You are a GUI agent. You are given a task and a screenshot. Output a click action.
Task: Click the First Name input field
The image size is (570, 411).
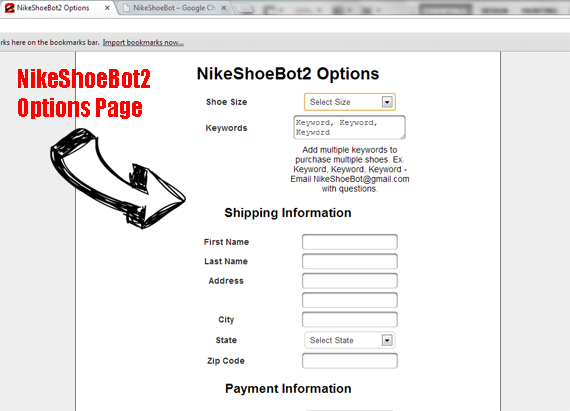(x=350, y=242)
